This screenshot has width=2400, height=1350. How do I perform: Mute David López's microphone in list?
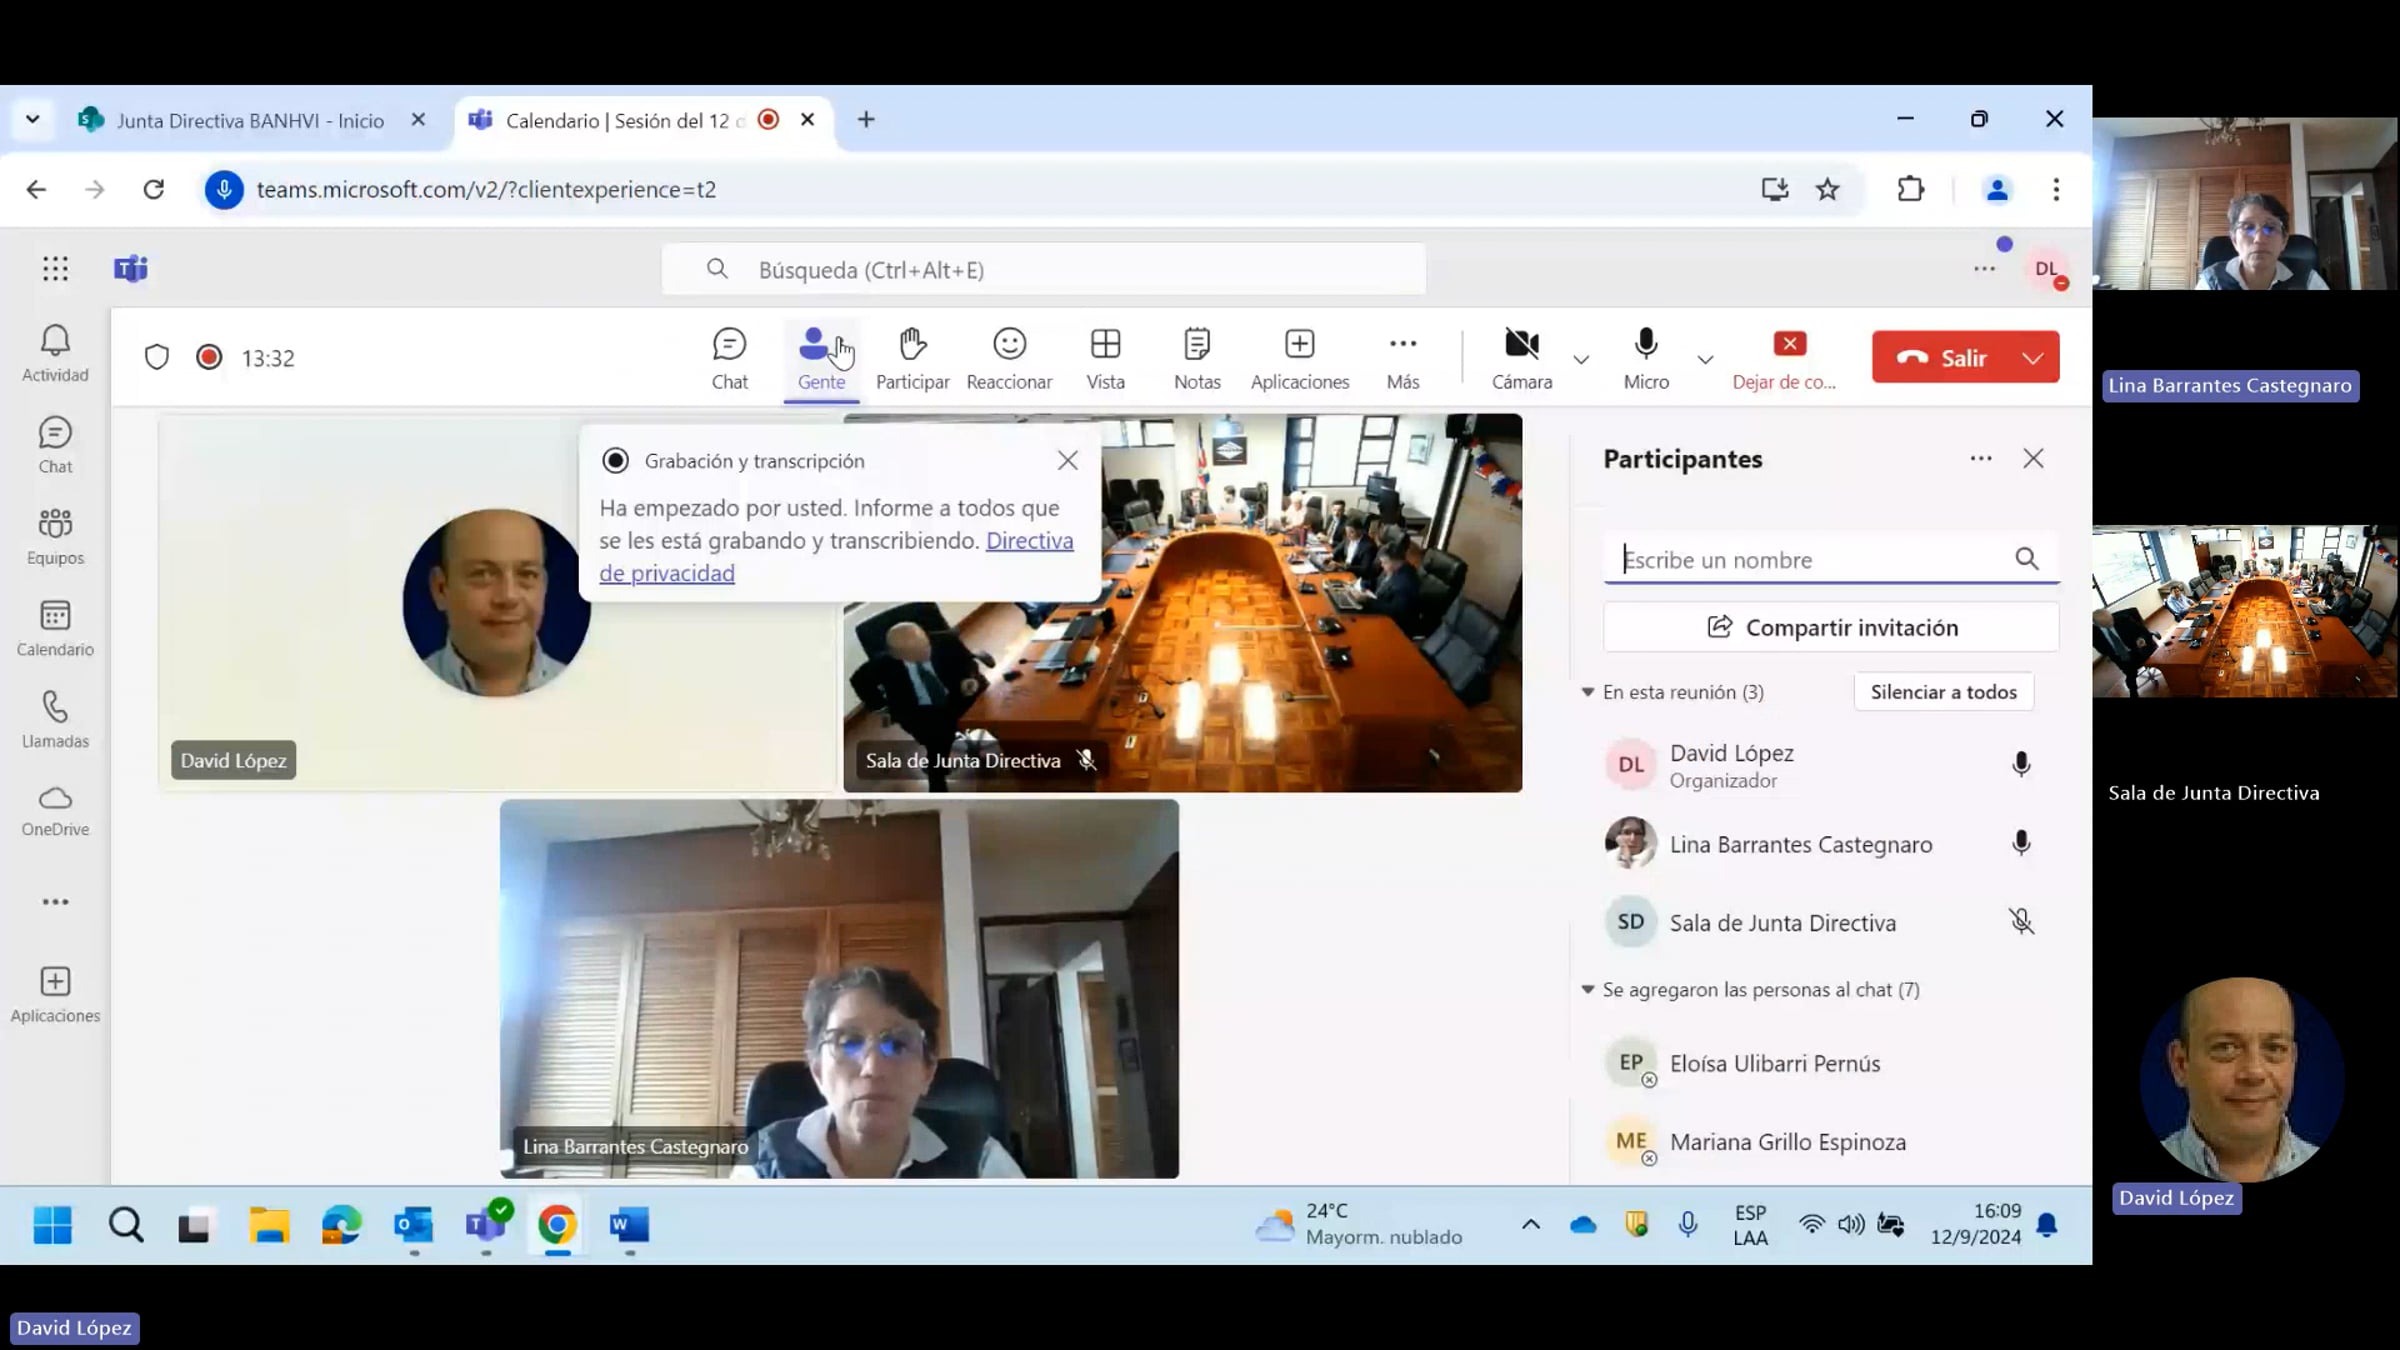pyautogui.click(x=2021, y=765)
